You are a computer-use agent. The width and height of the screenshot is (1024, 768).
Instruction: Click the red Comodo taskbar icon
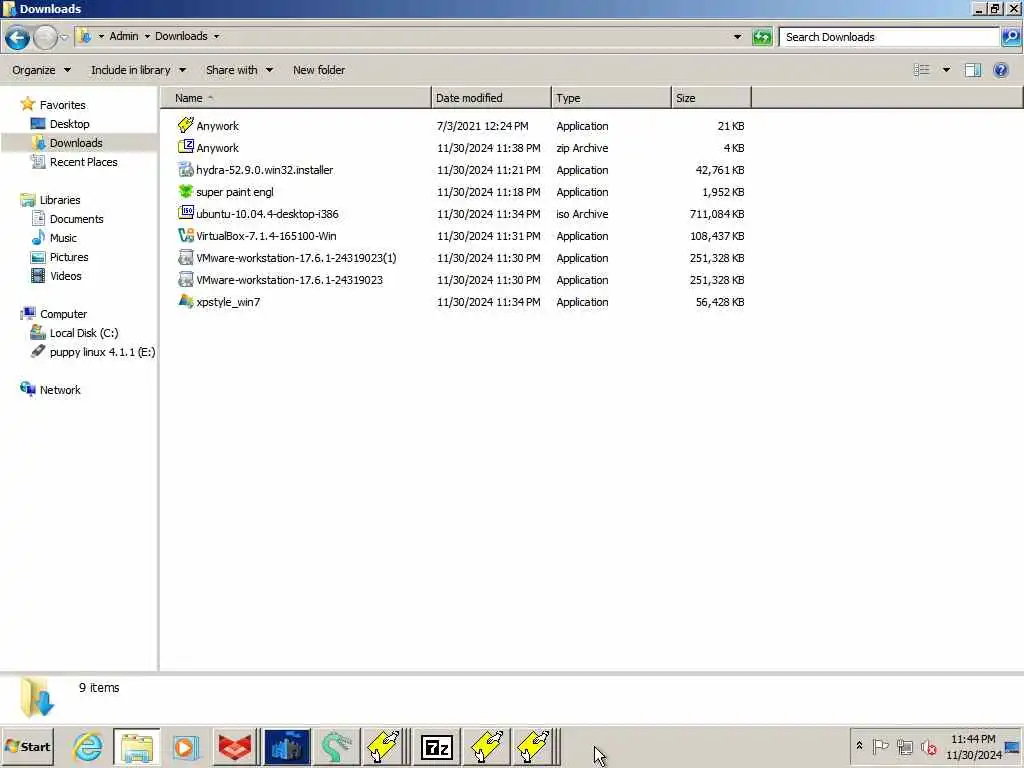(235, 746)
